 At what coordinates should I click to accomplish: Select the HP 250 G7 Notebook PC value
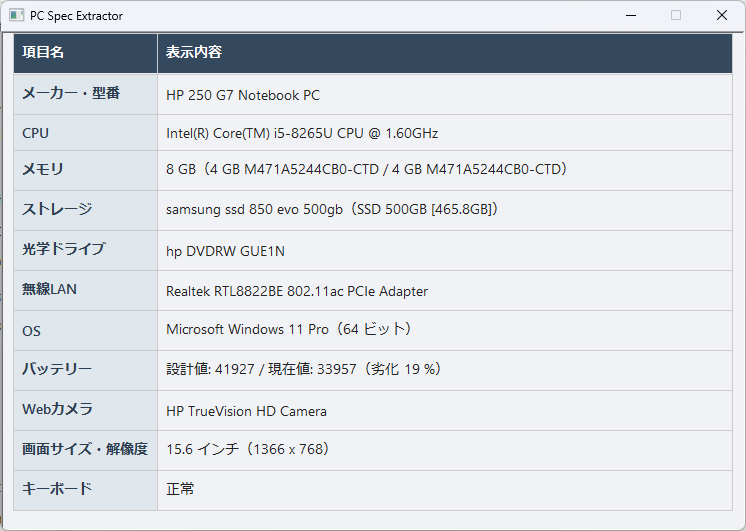(x=243, y=95)
